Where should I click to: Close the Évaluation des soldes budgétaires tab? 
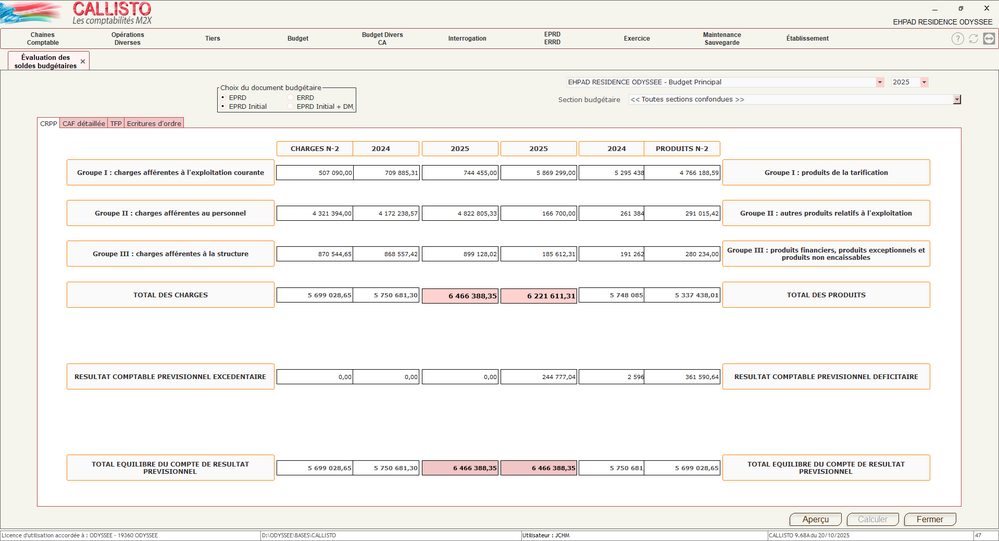[83, 62]
